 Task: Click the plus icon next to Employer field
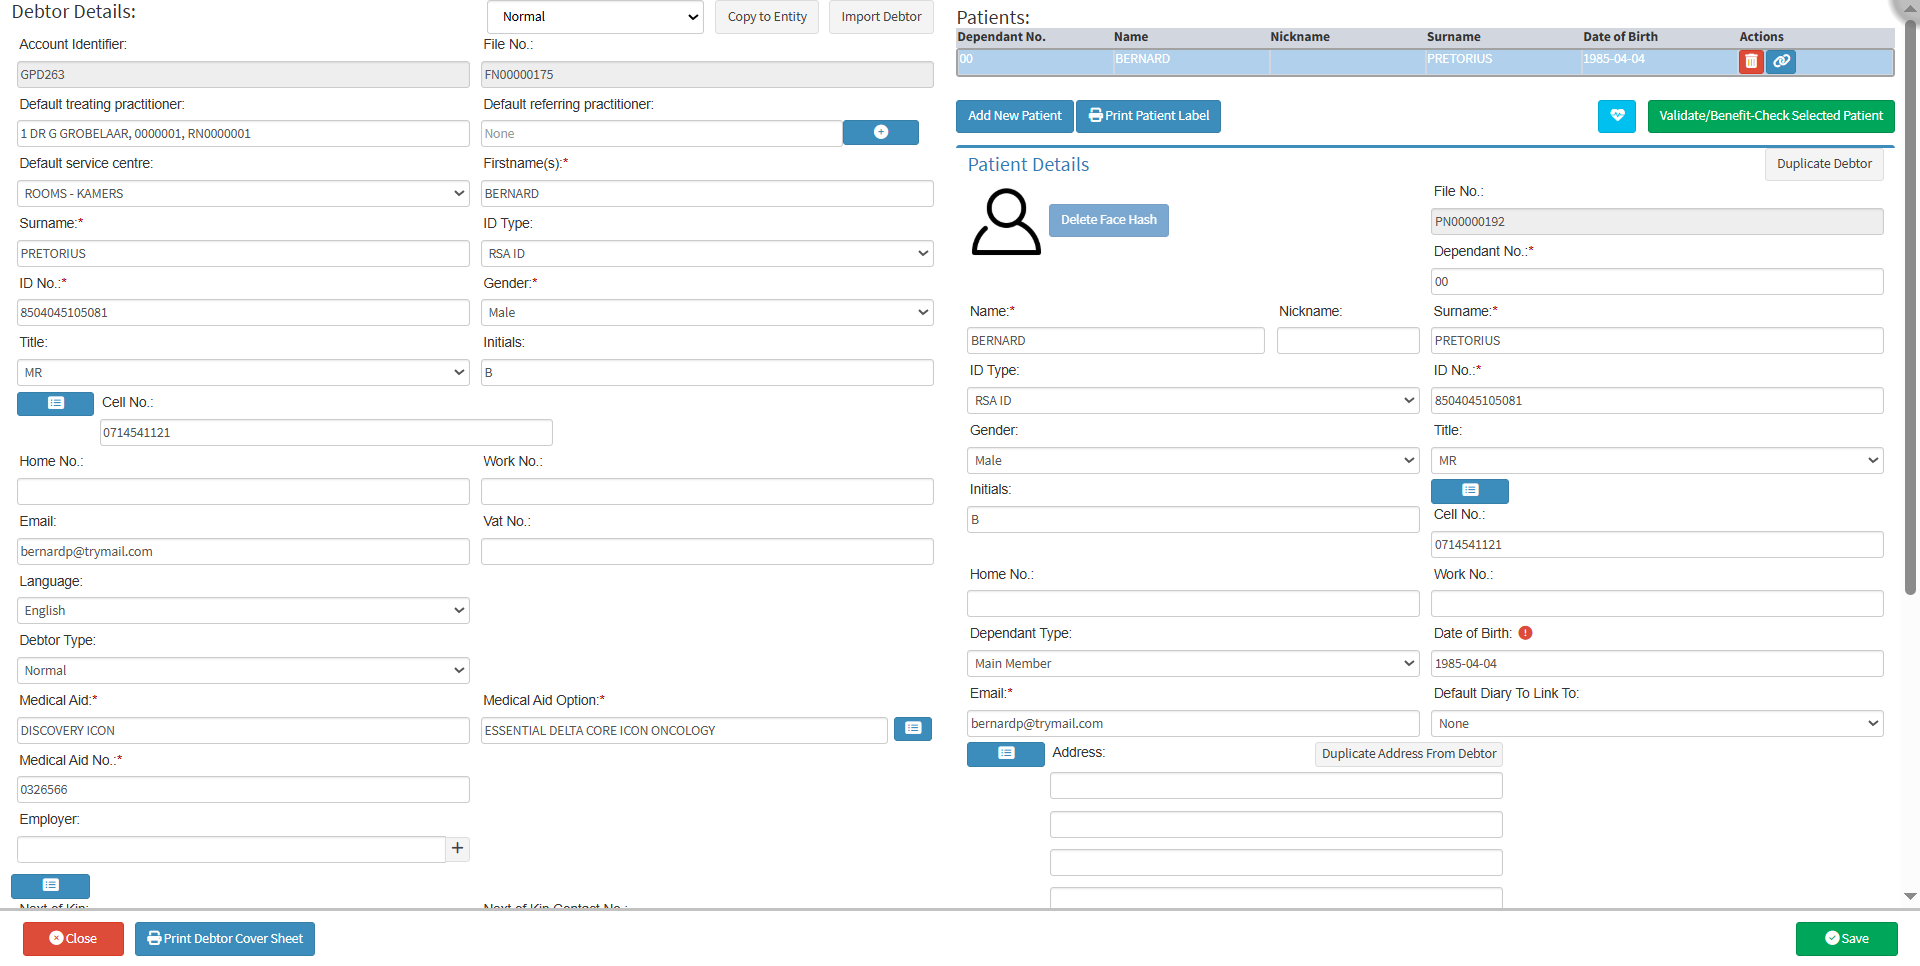tap(457, 849)
